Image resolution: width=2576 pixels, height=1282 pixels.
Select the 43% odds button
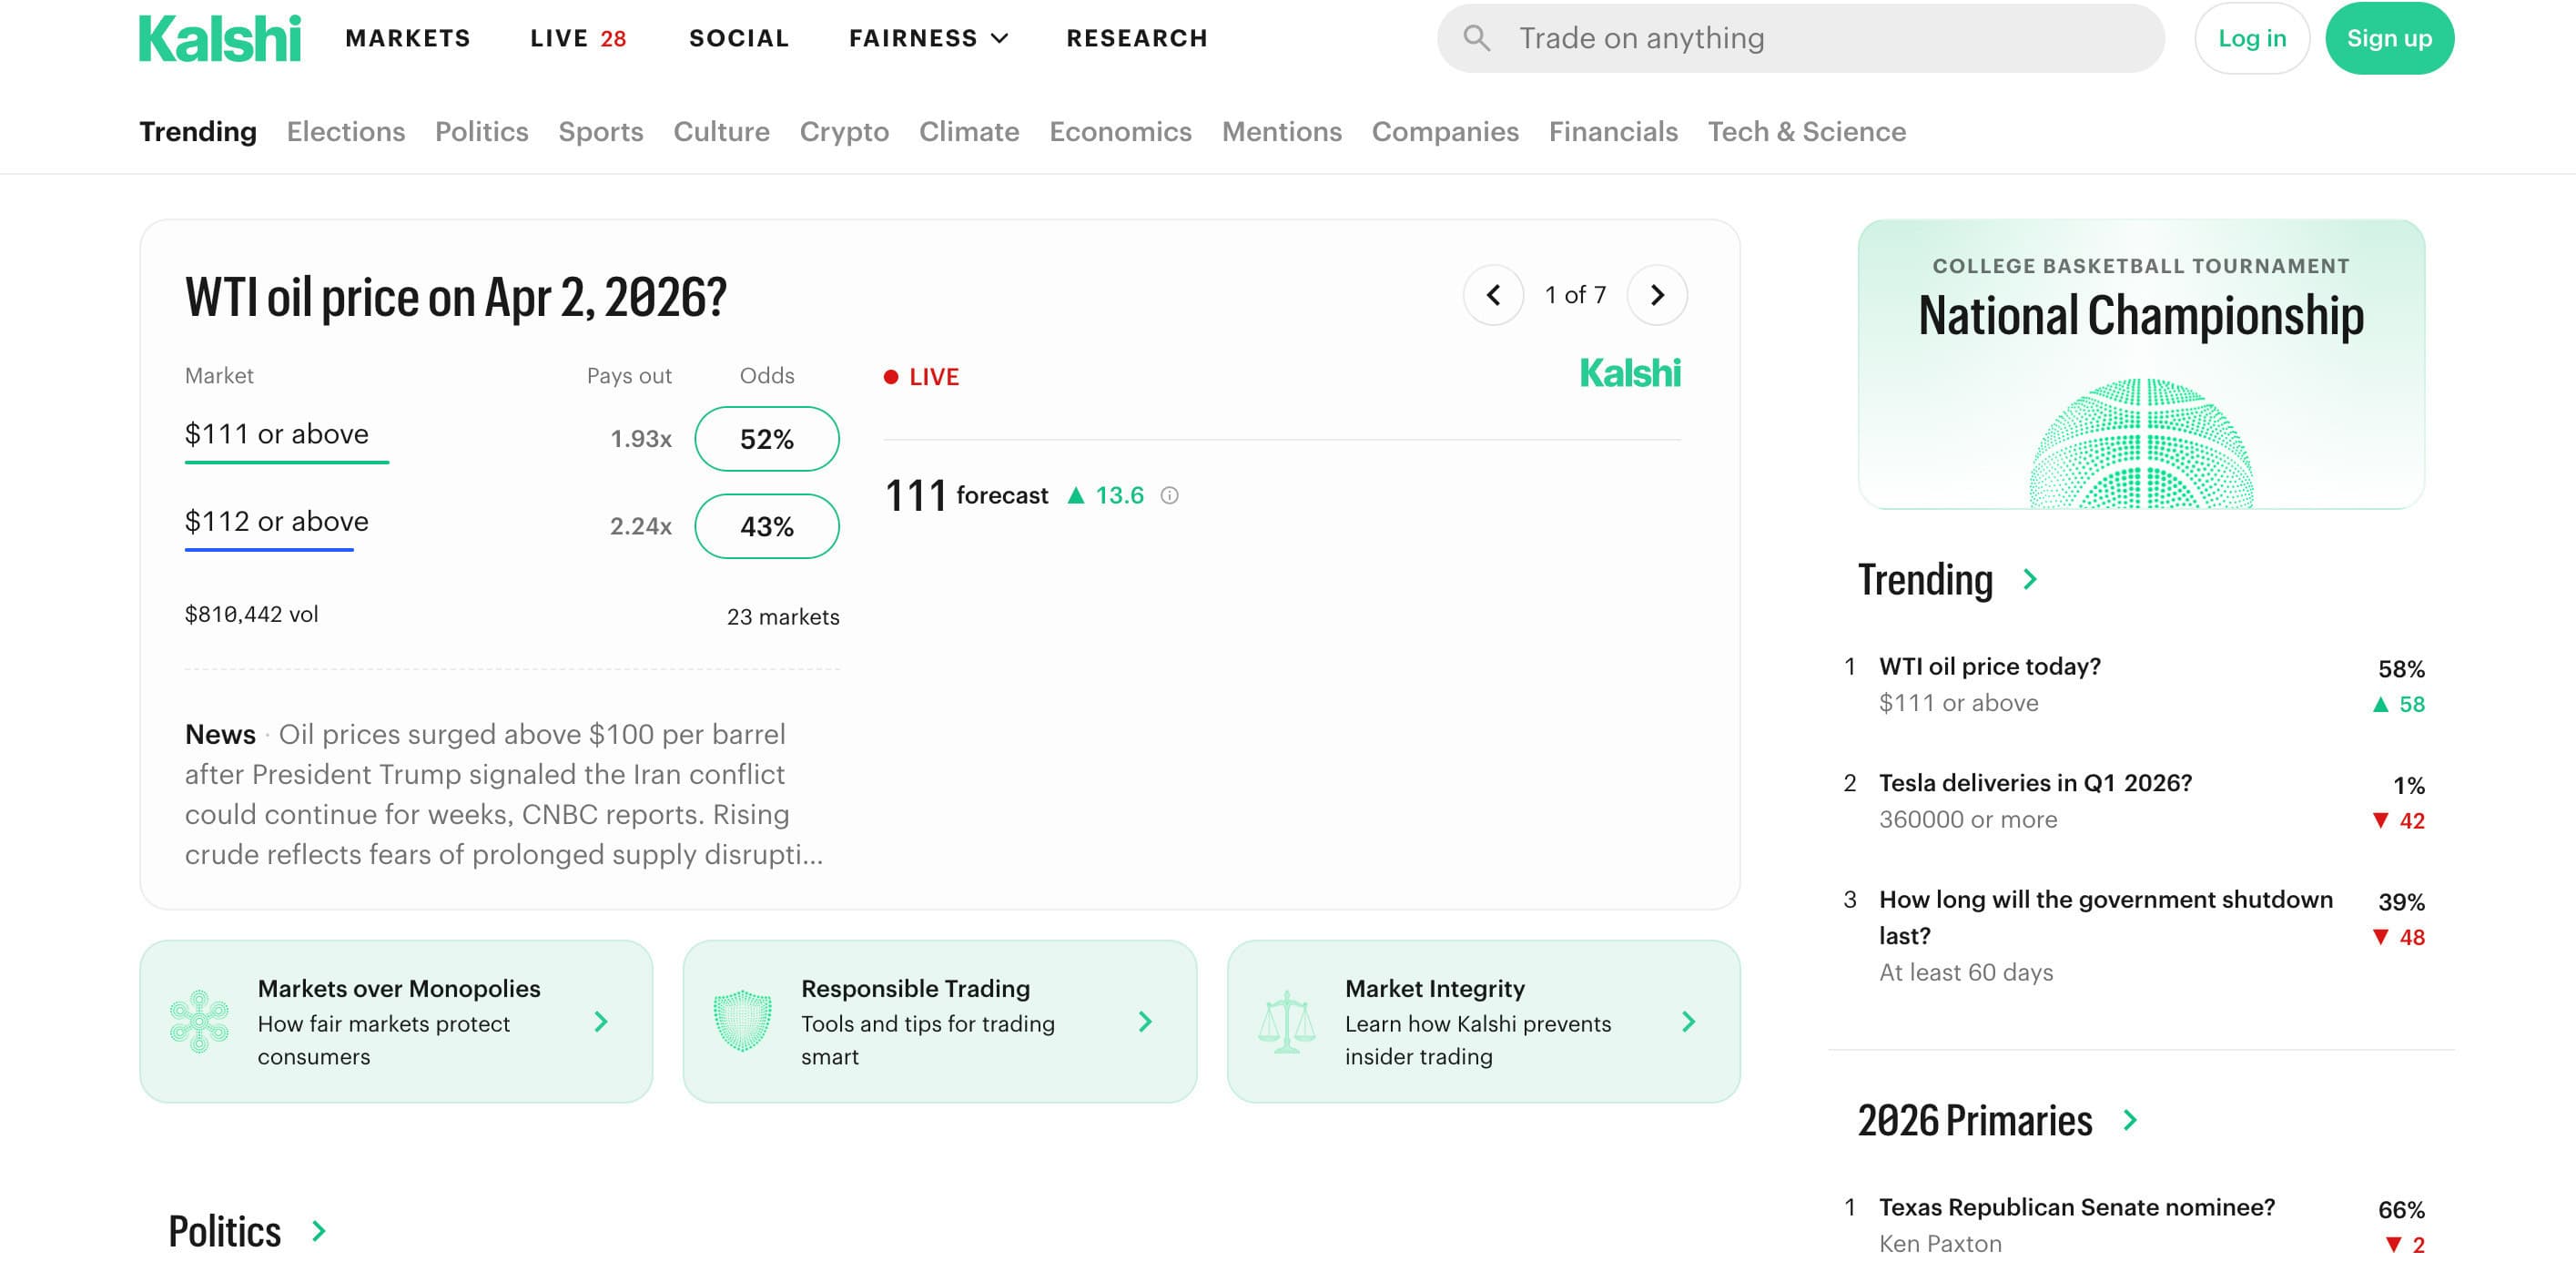pyautogui.click(x=766, y=526)
